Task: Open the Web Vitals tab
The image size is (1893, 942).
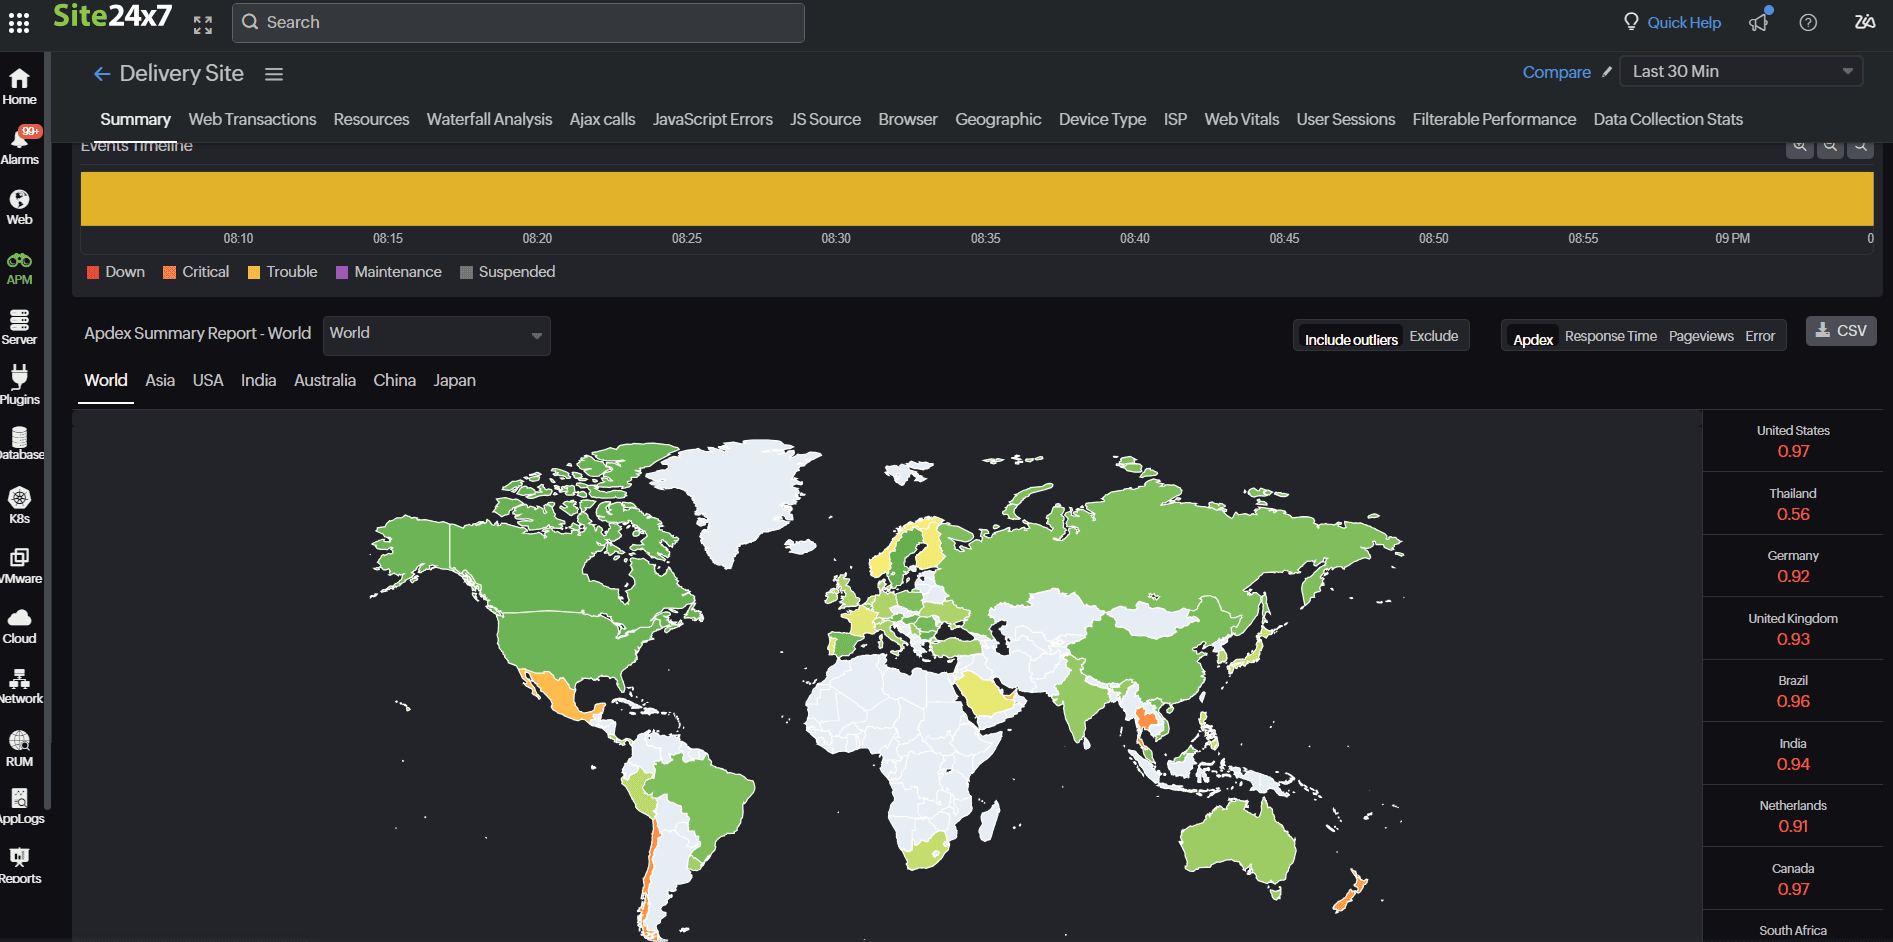Action: [1241, 119]
